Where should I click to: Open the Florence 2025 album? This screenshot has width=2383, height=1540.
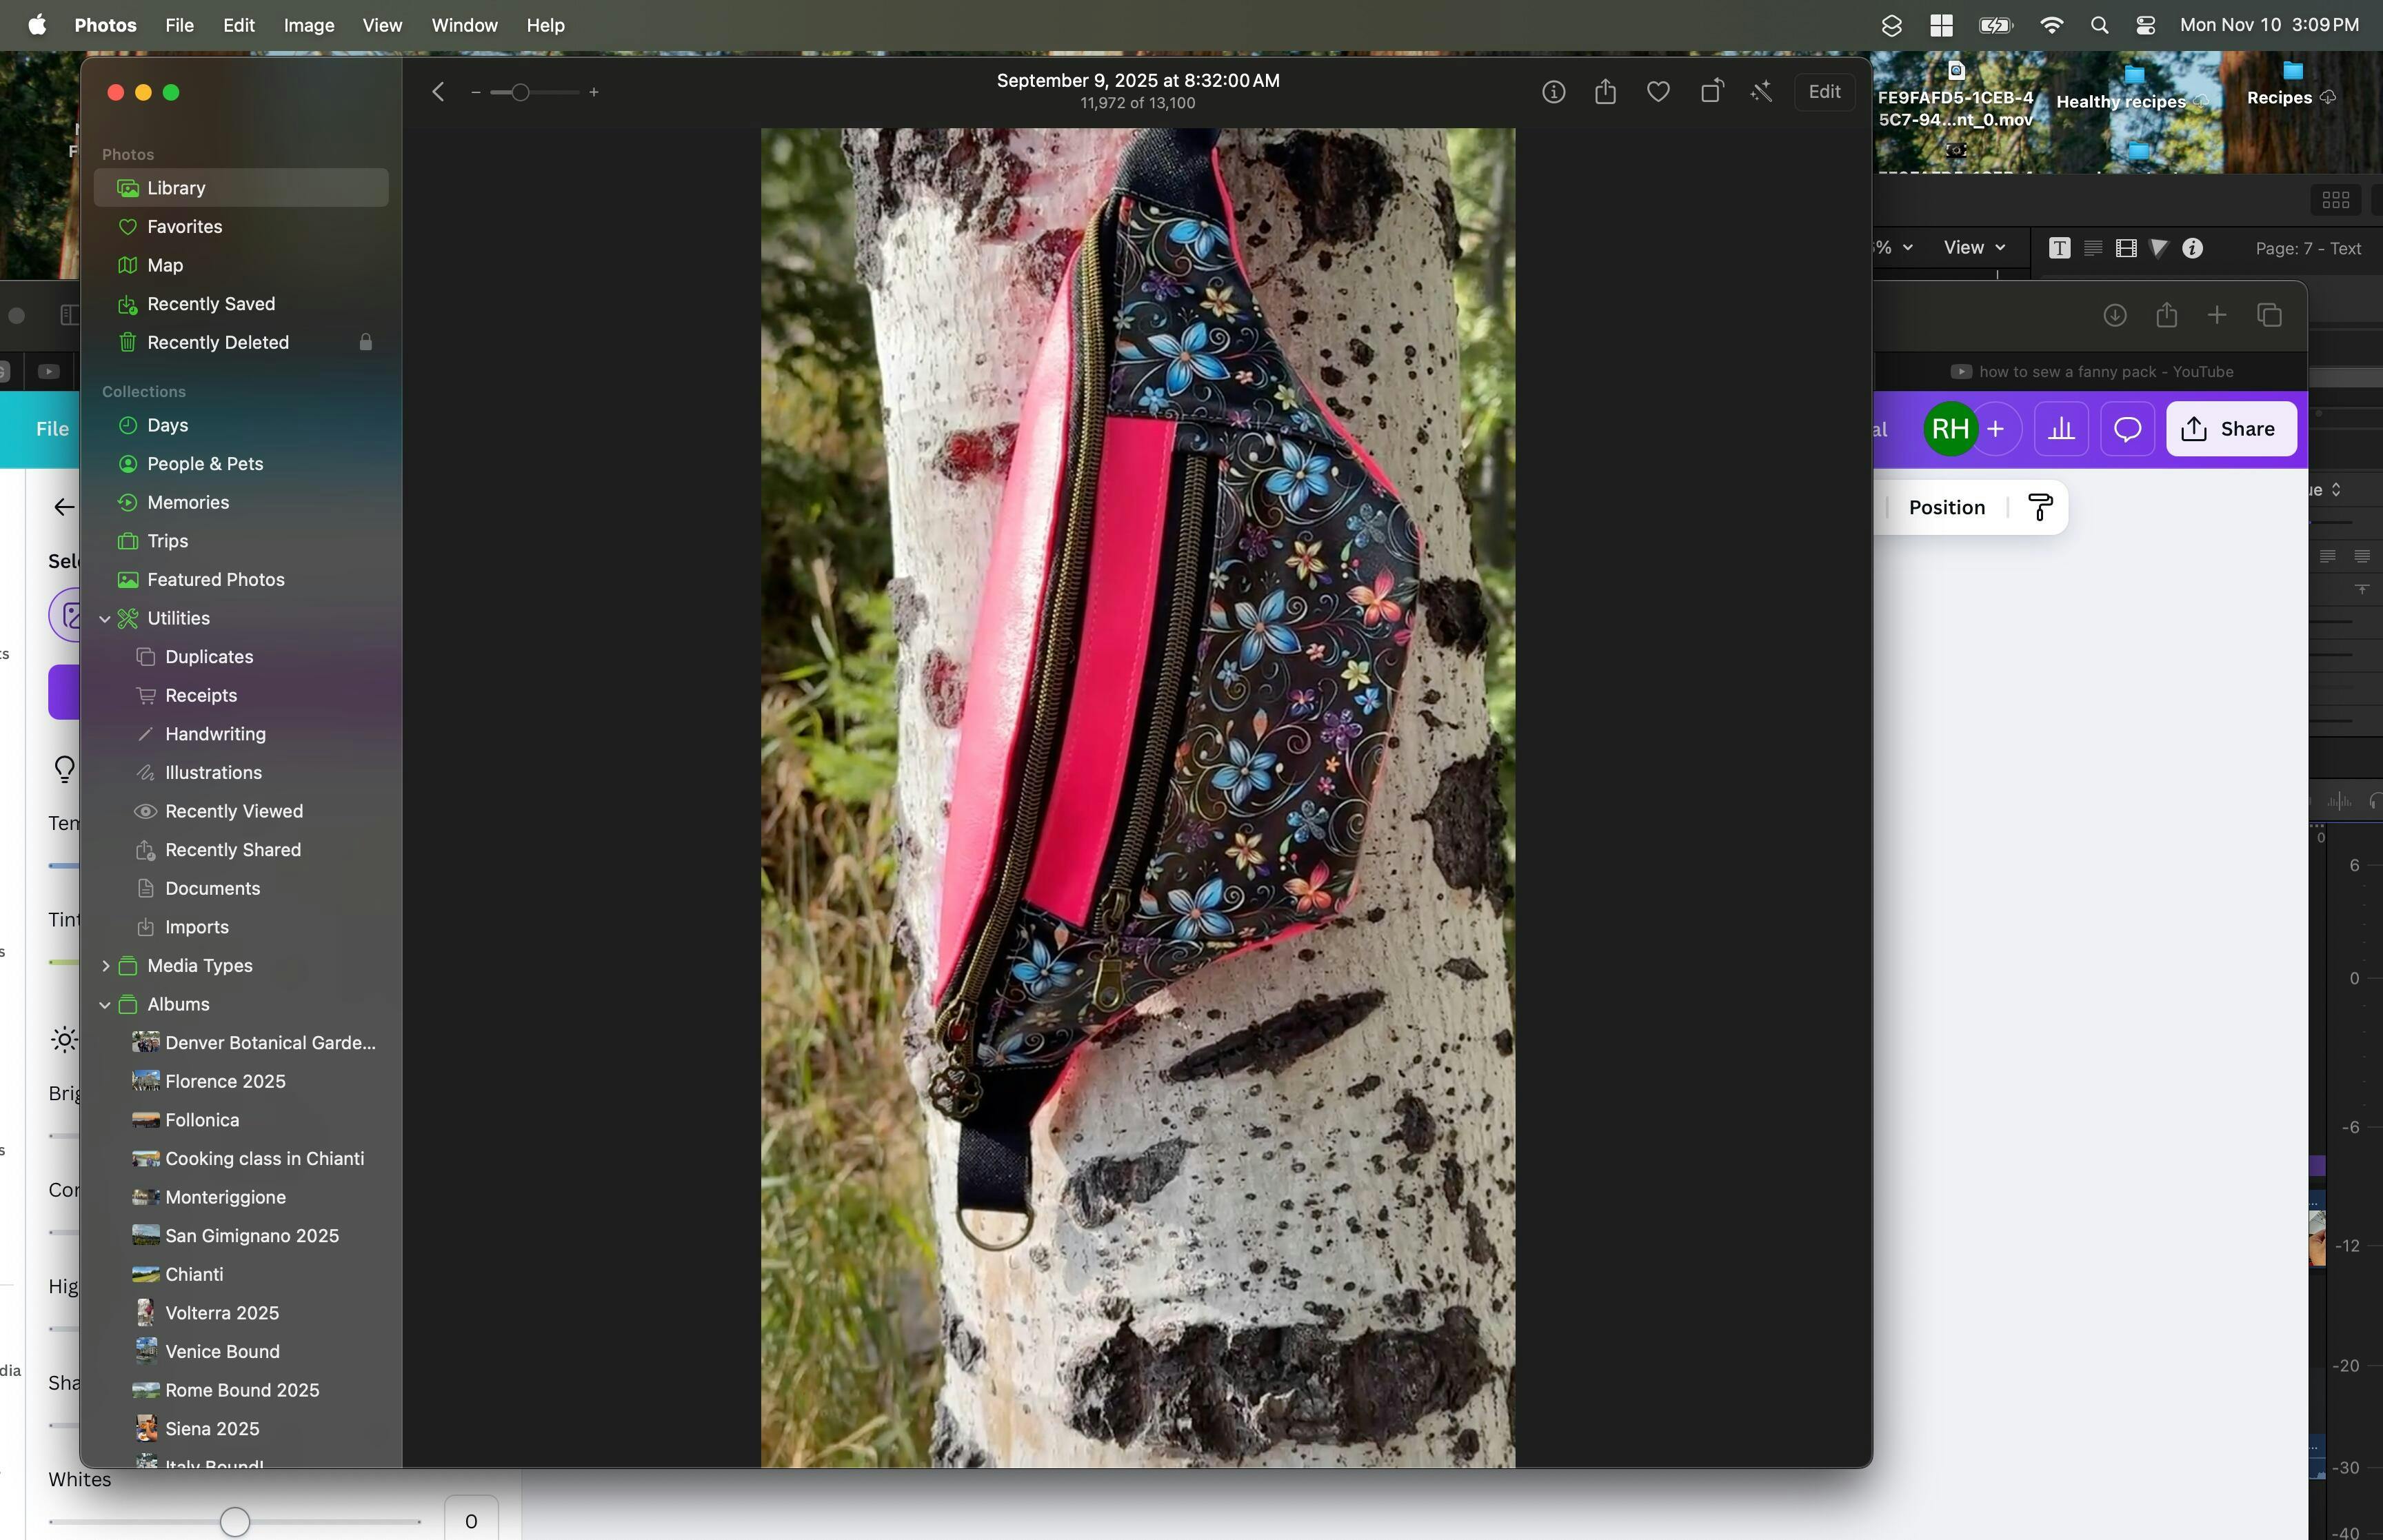[225, 1082]
